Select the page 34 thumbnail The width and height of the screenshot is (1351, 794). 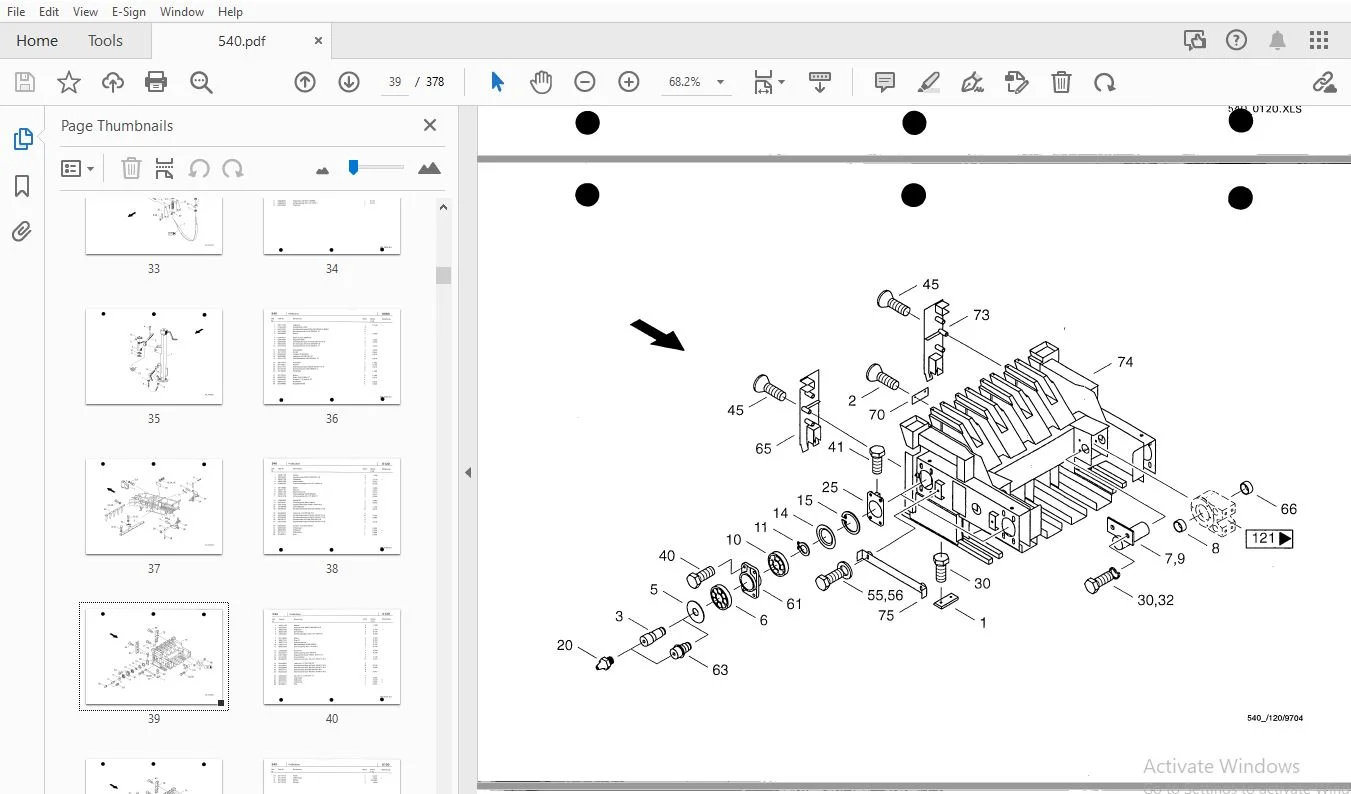click(x=332, y=226)
